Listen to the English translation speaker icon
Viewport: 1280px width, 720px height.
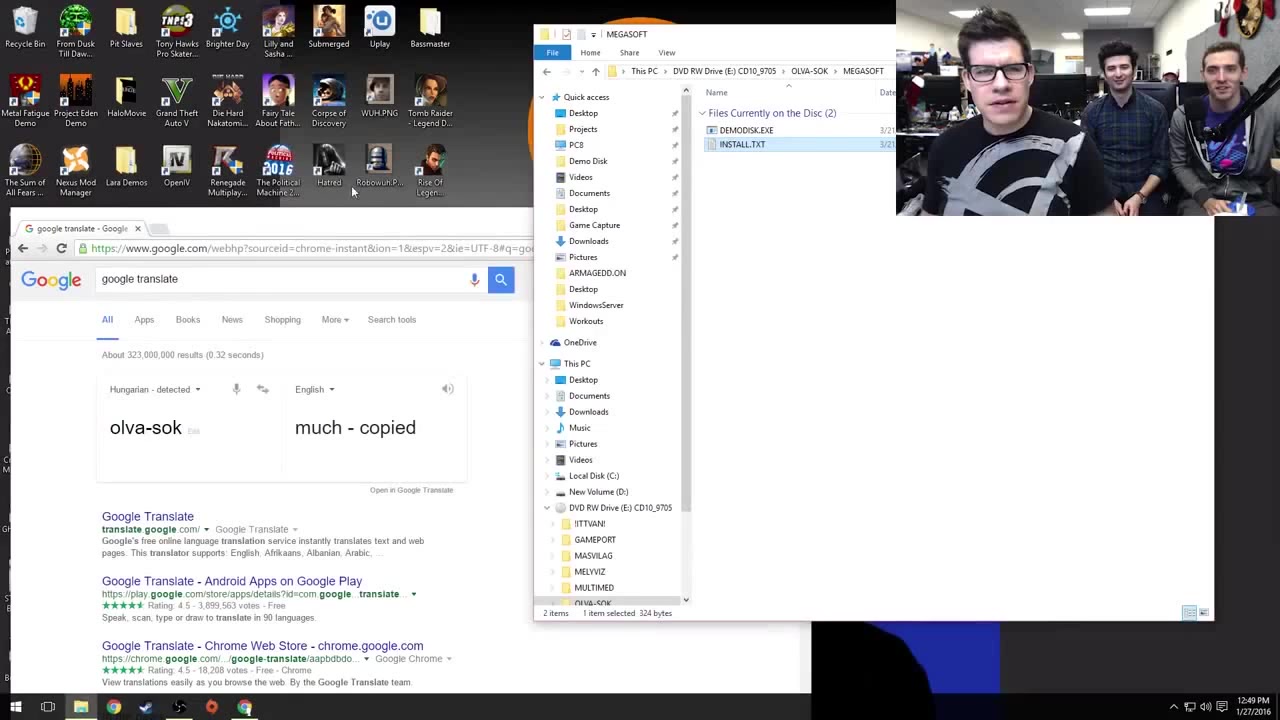coord(448,389)
